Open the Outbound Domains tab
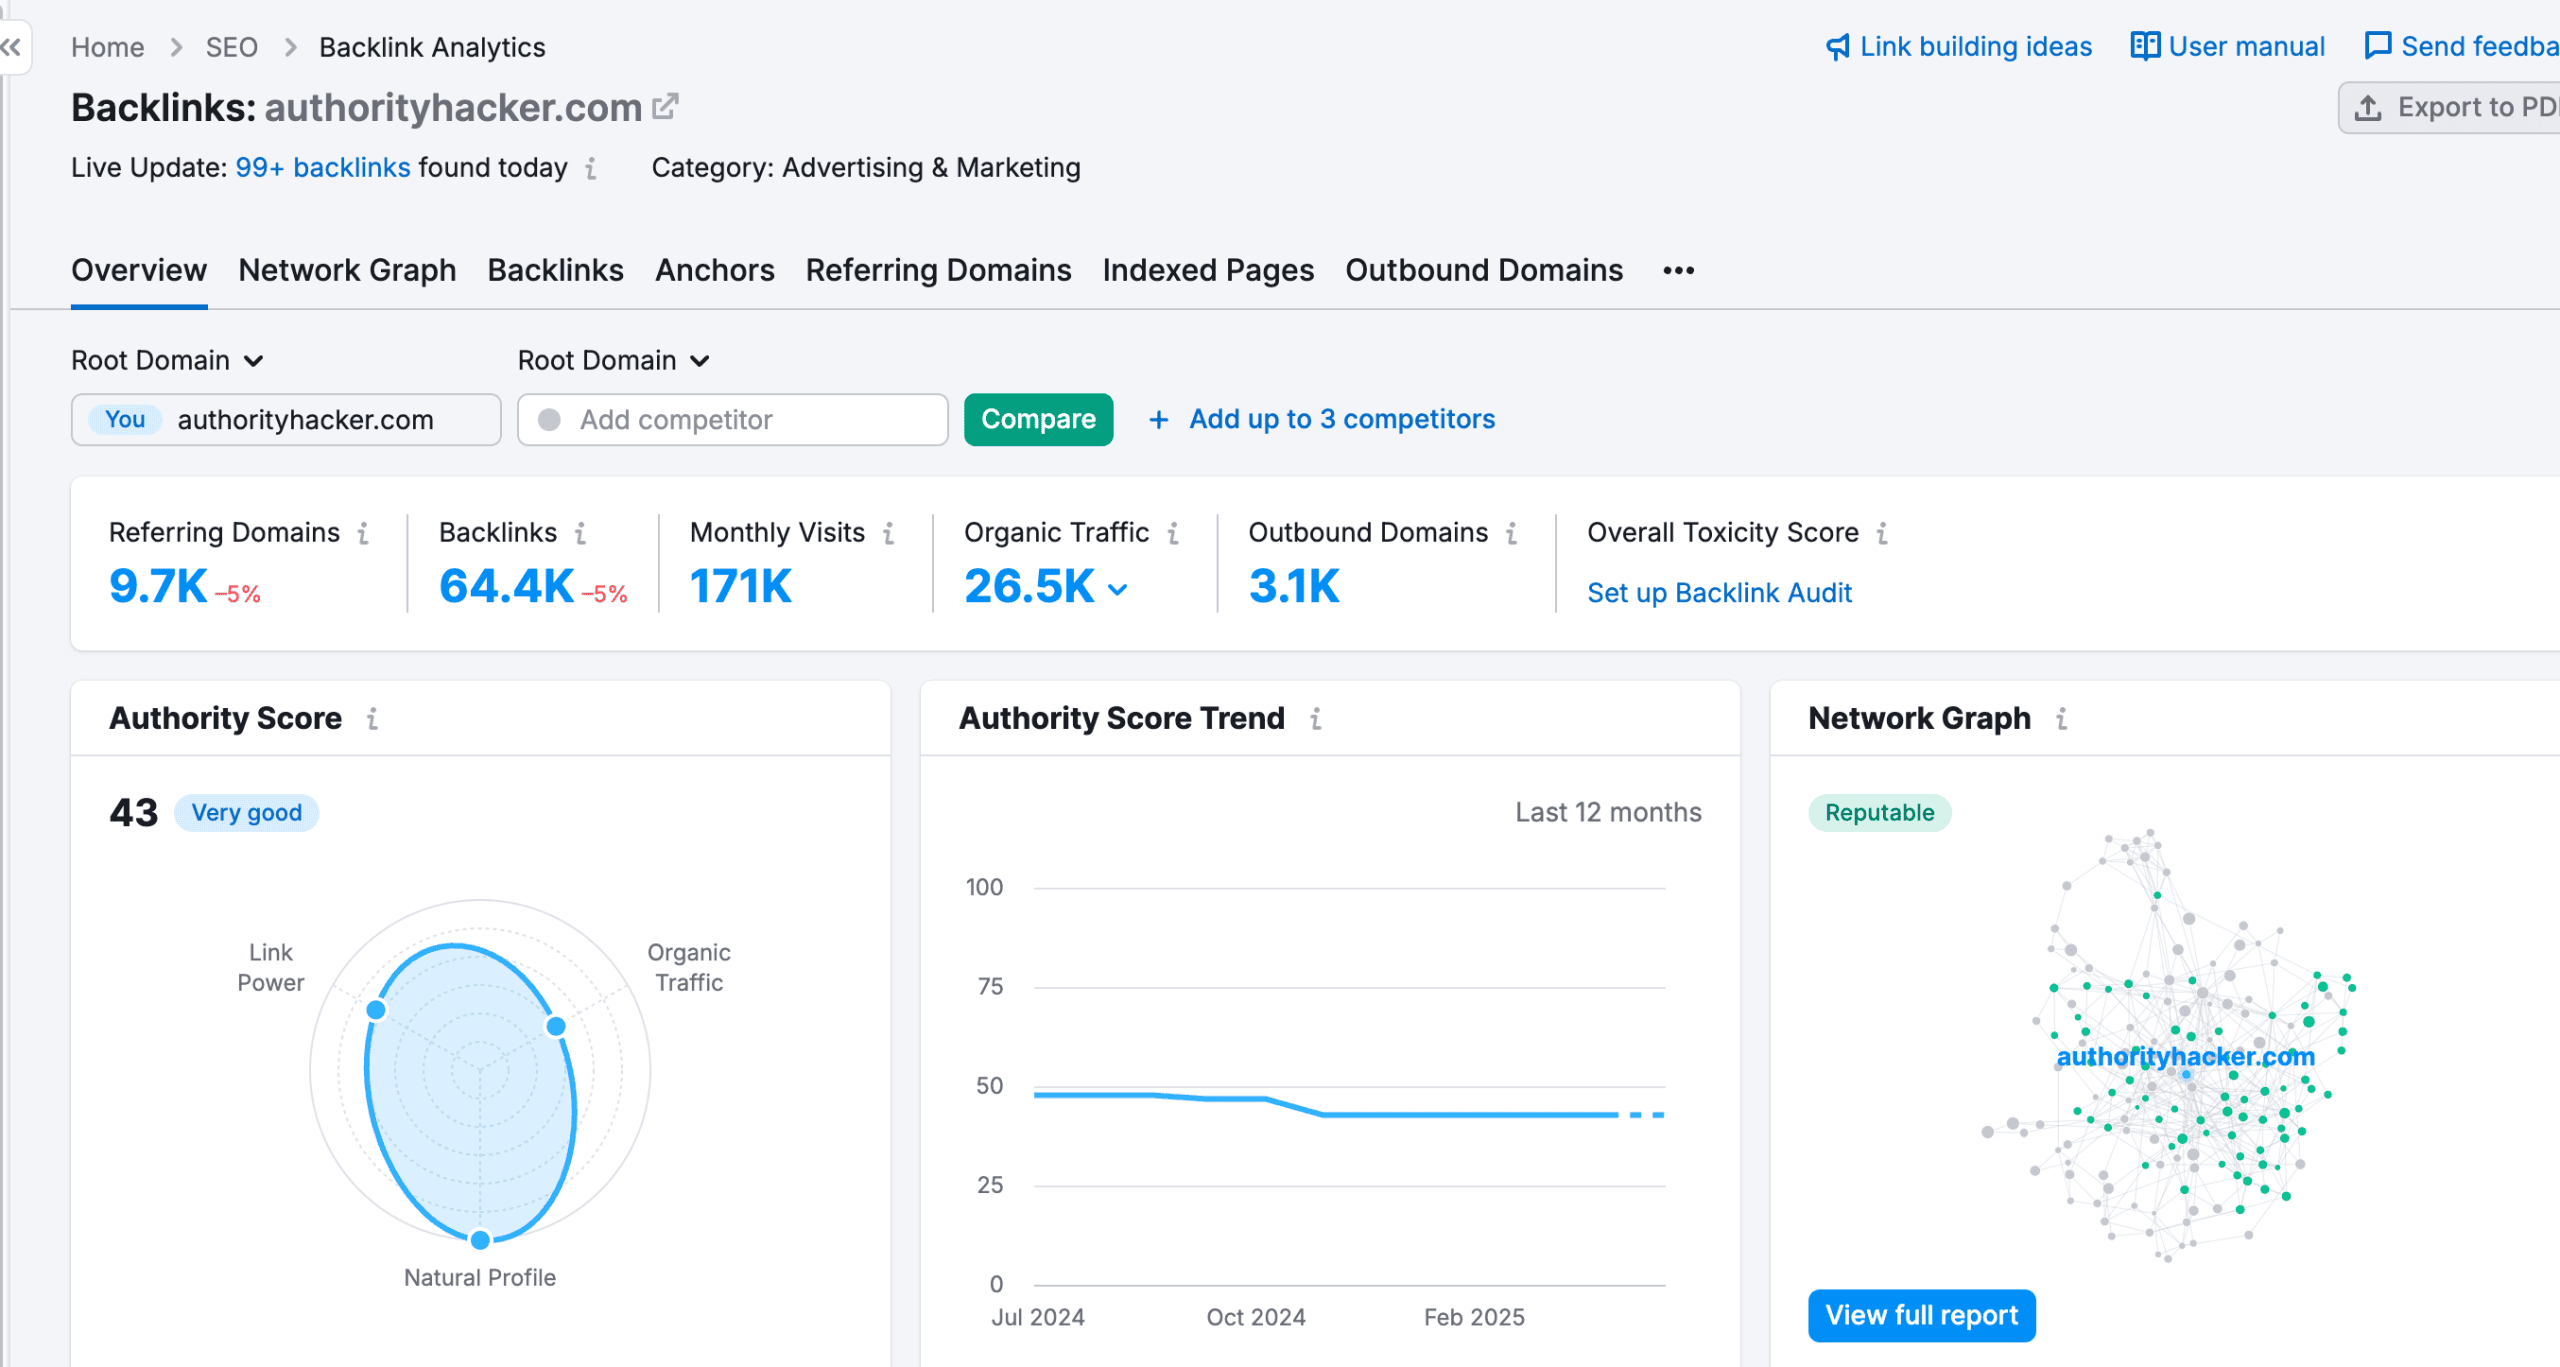The image size is (2560, 1367). pyautogui.click(x=1484, y=270)
